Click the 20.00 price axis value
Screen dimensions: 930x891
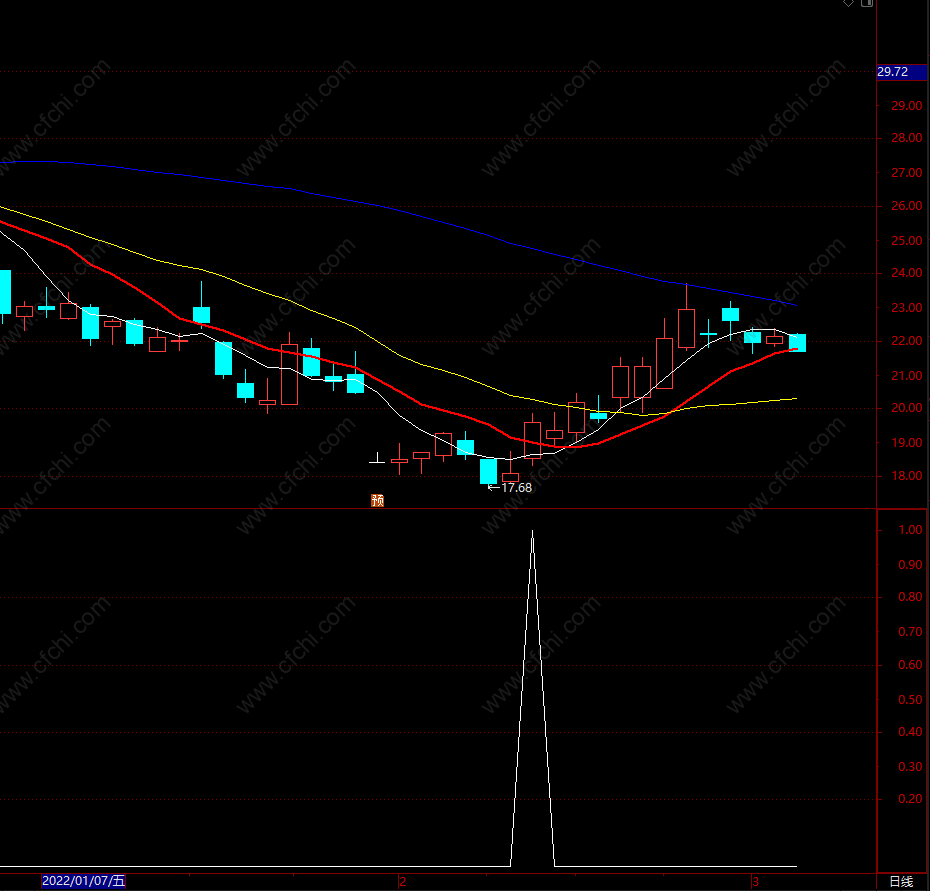tap(906, 408)
